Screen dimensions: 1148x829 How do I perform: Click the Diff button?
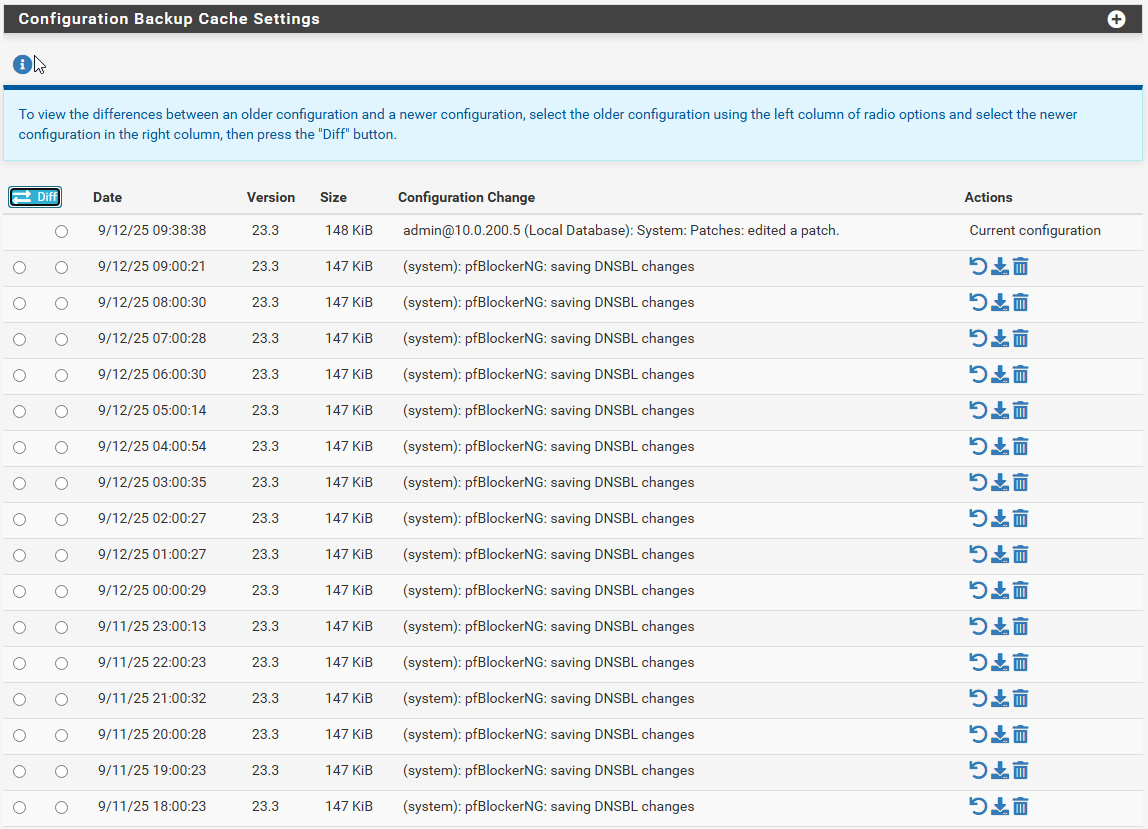click(x=35, y=197)
